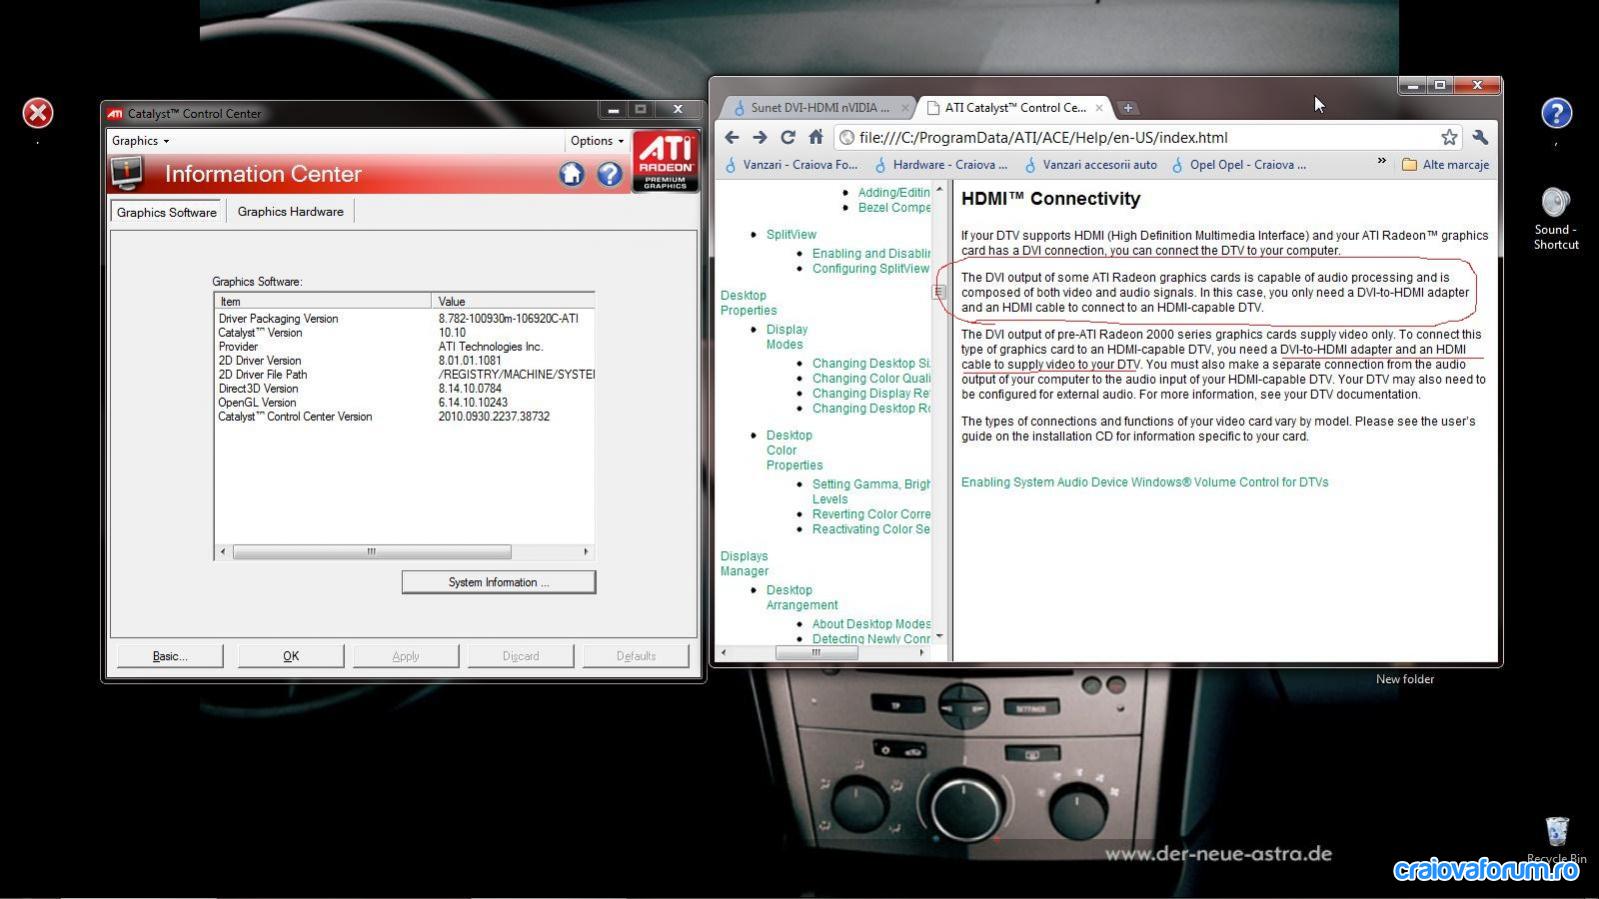Image resolution: width=1599 pixels, height=899 pixels.
Task: Click the Discard button
Action: 520,656
